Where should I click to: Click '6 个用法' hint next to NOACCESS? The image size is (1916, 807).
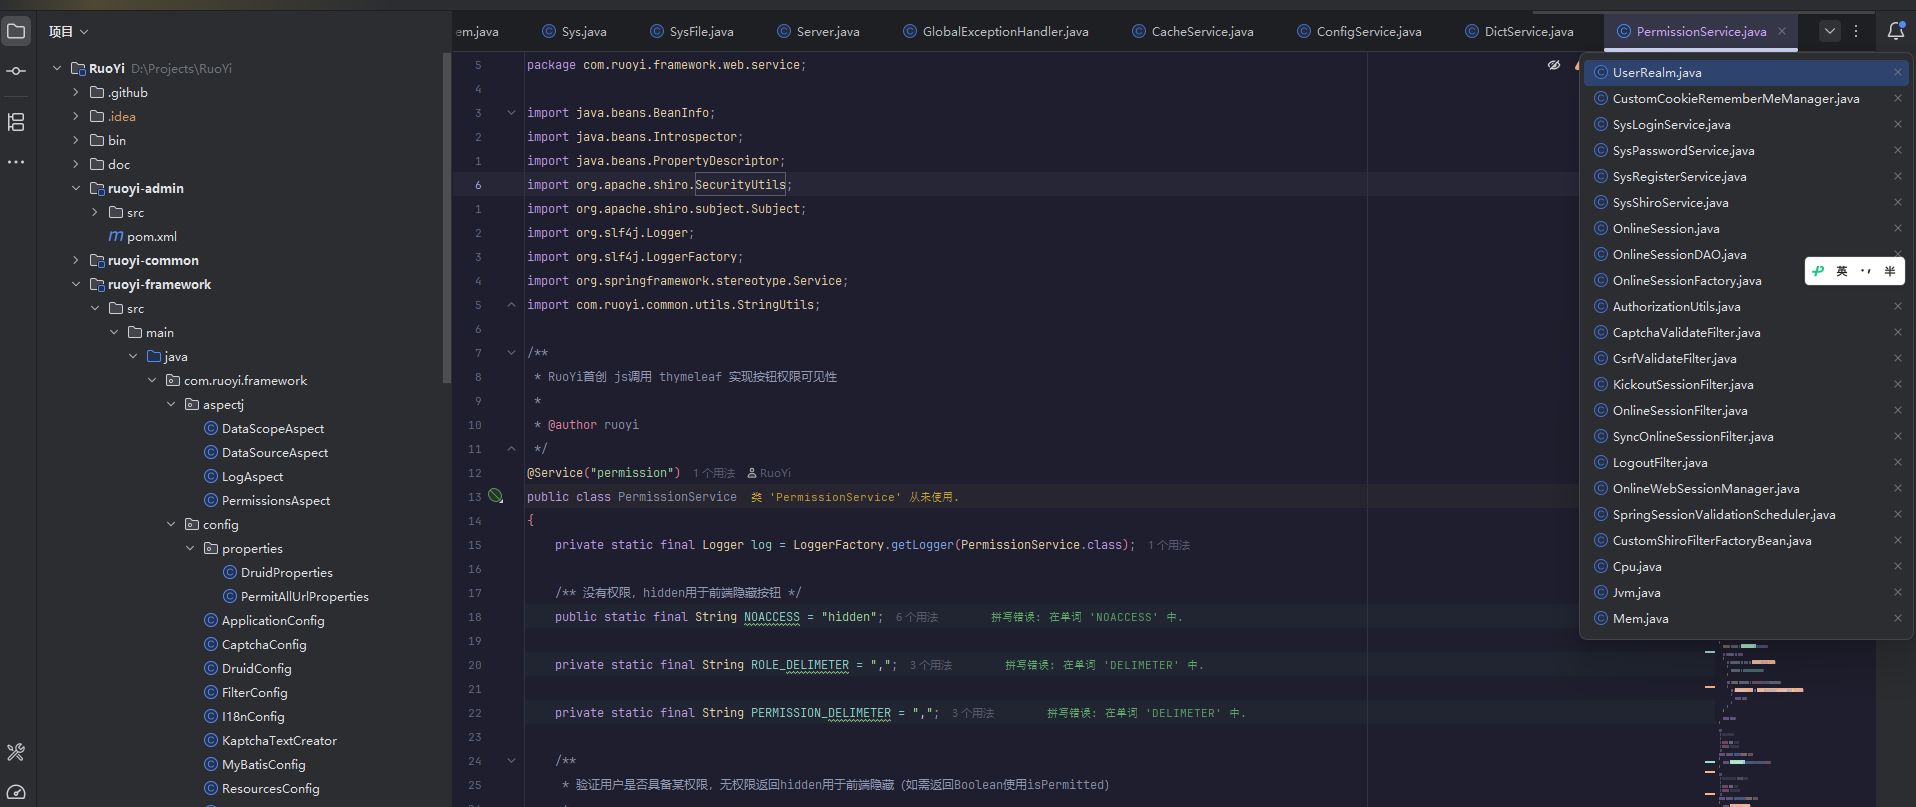pos(917,617)
